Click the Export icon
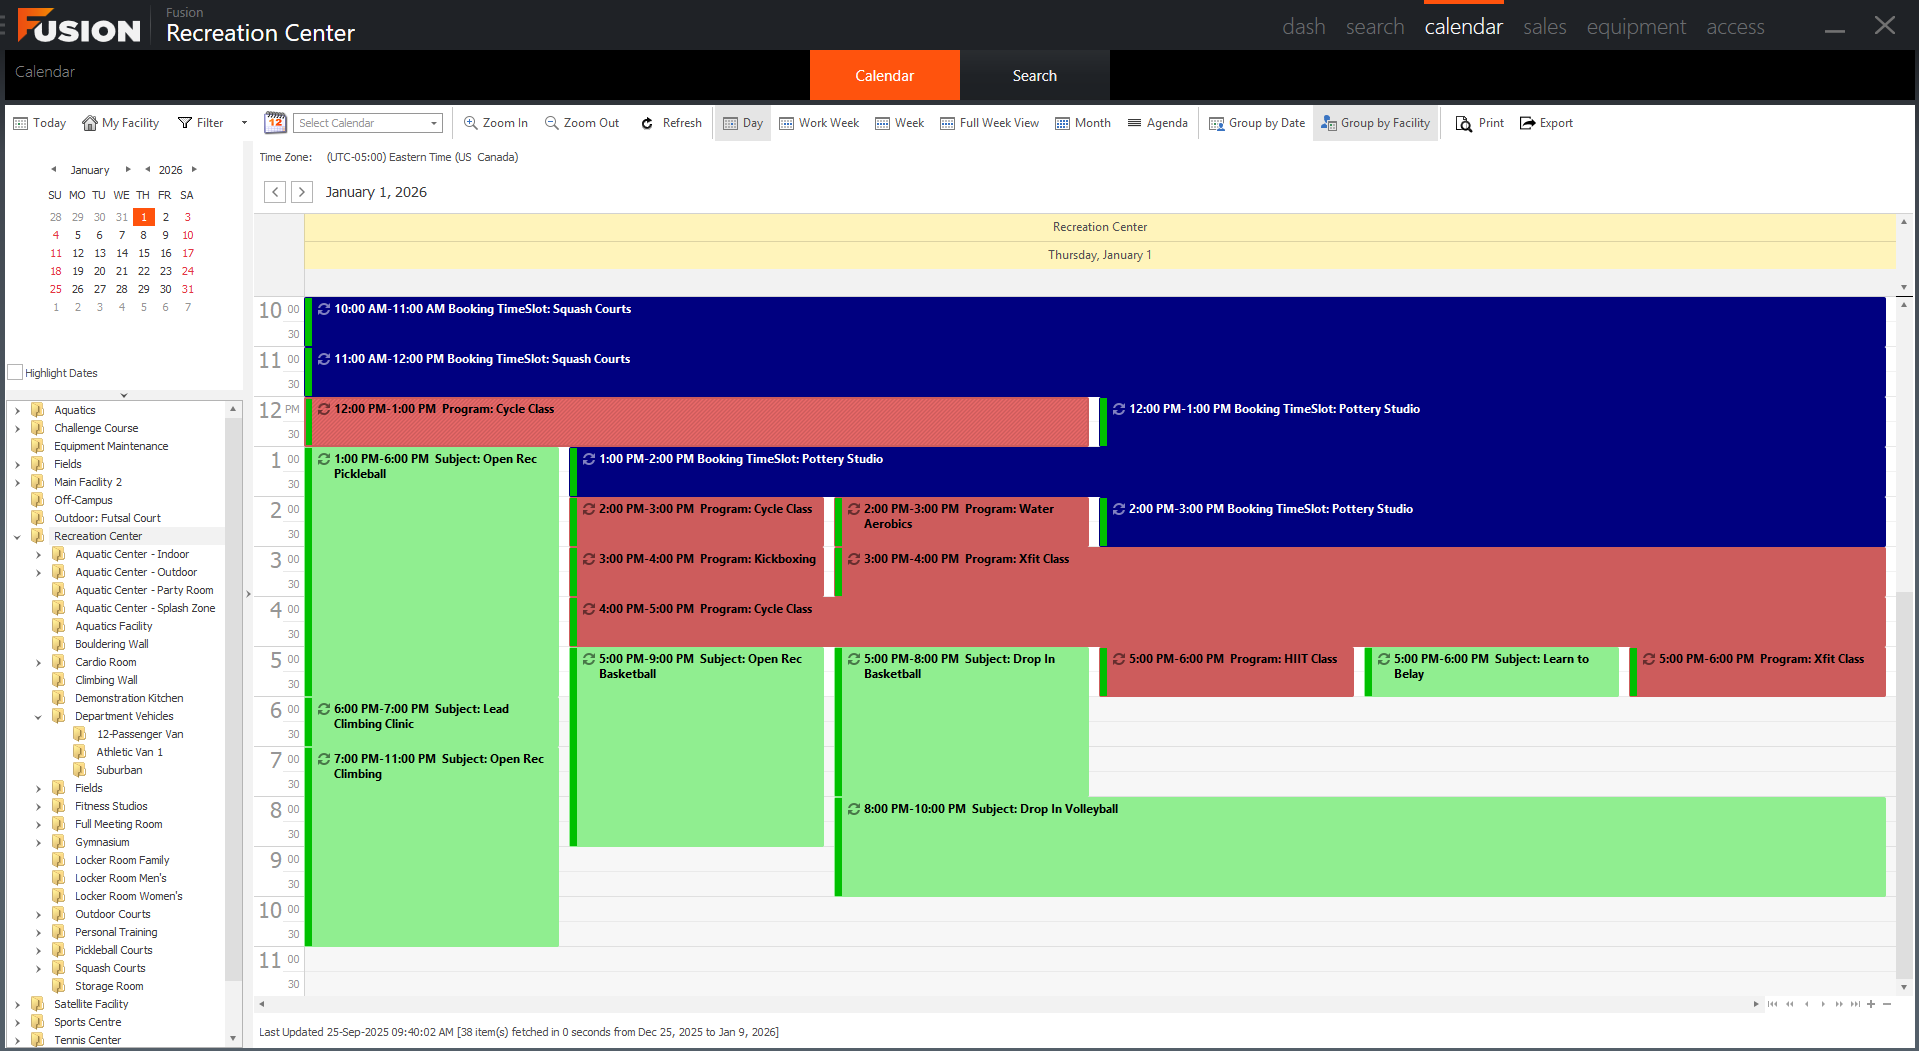Screen dimensions: 1919x1051 click(x=1527, y=123)
